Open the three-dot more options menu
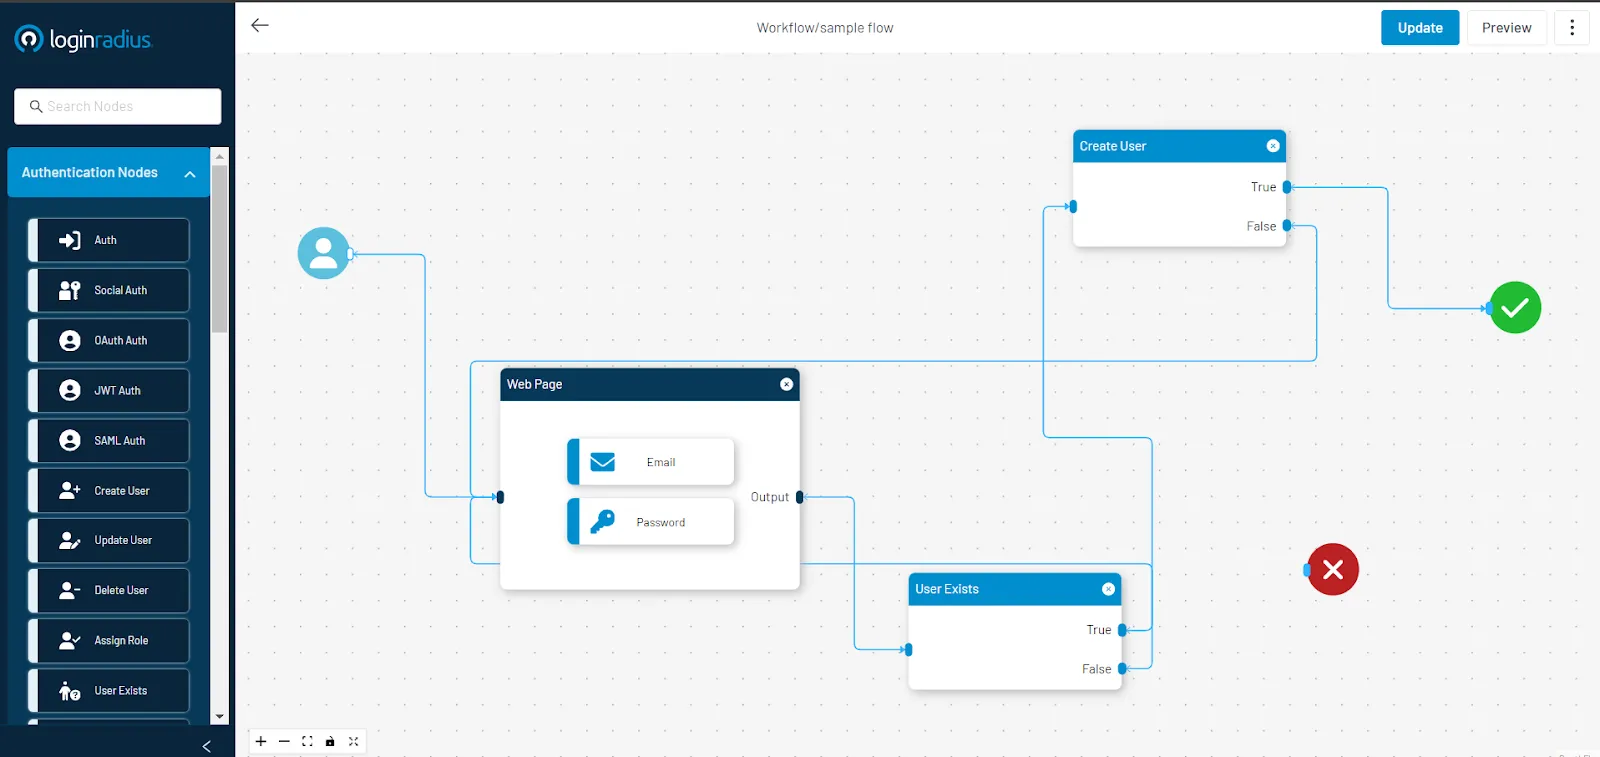The image size is (1600, 757). [1571, 28]
